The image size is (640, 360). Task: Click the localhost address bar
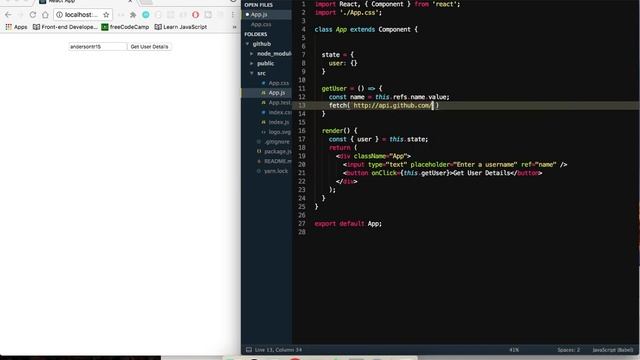(x=83, y=15)
